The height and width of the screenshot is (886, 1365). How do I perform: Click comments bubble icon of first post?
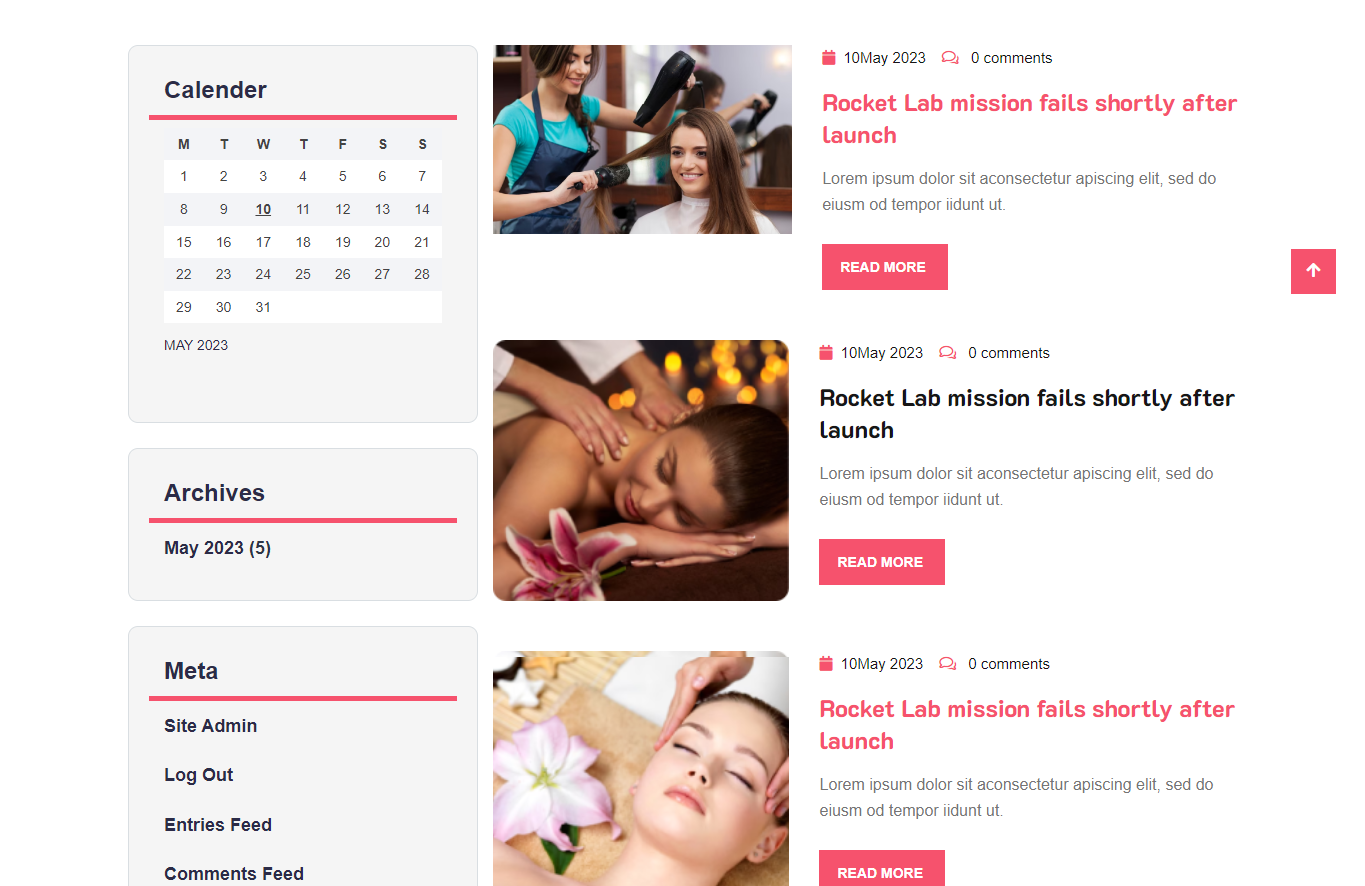950,58
